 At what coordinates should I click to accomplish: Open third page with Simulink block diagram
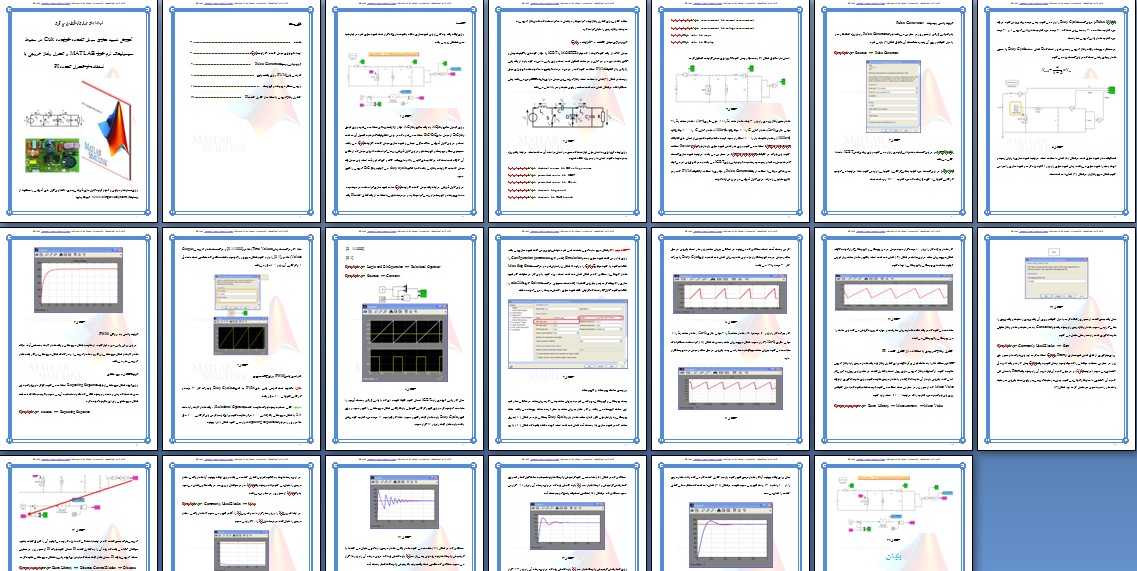405,112
